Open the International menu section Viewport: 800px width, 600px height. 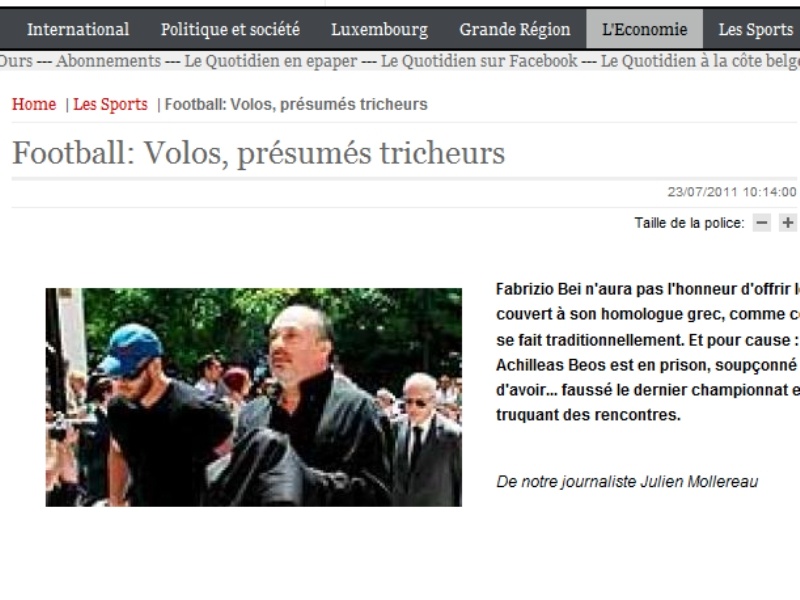[x=78, y=29]
